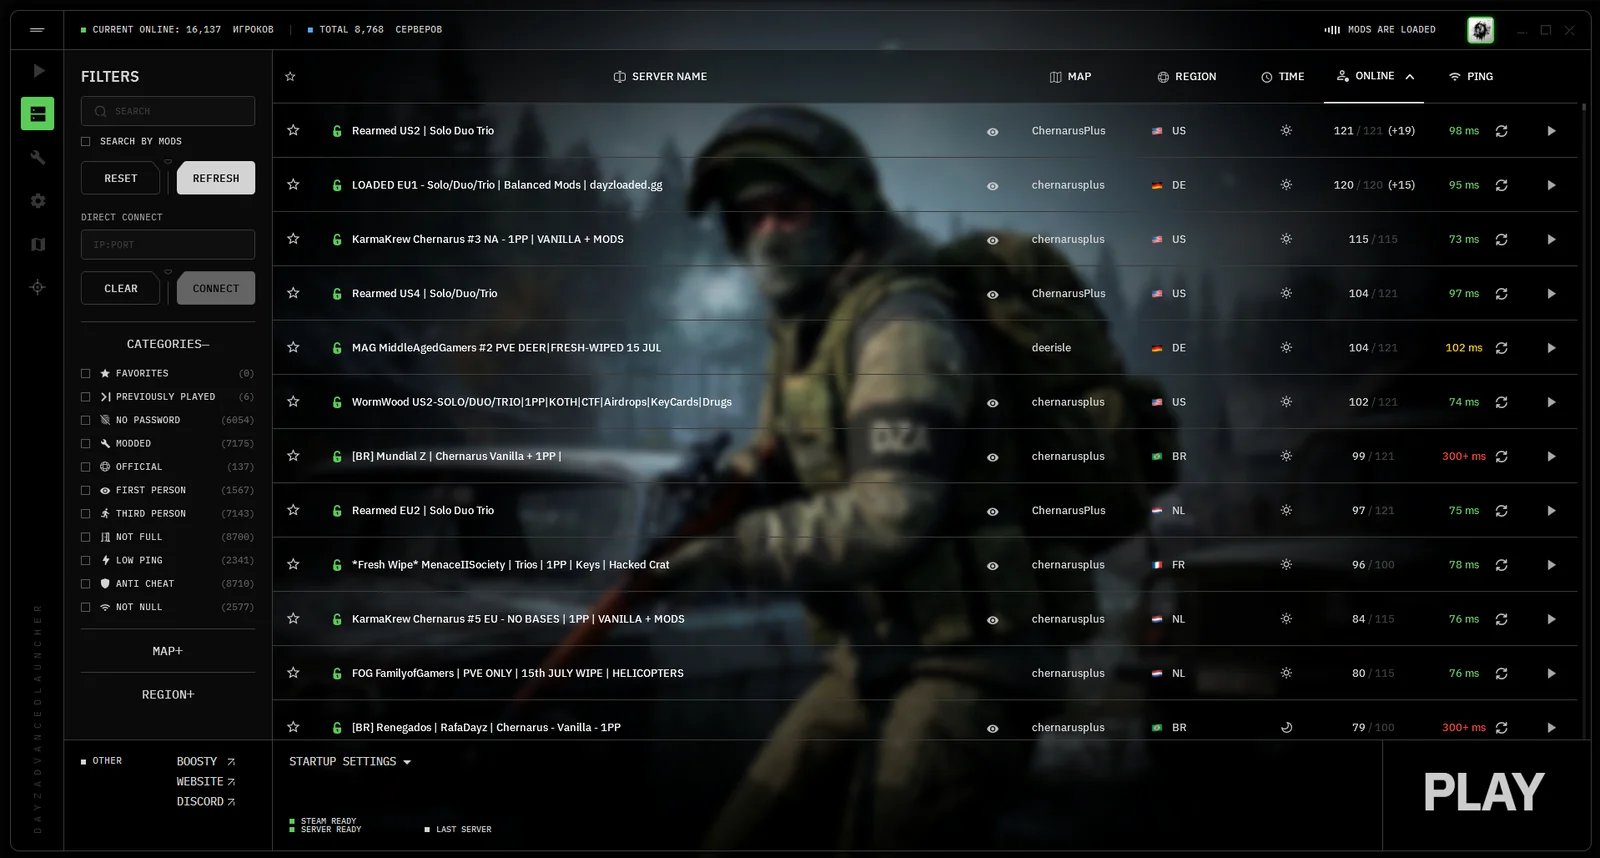
Task: Open the settings gear sidebar icon
Action: pos(38,201)
